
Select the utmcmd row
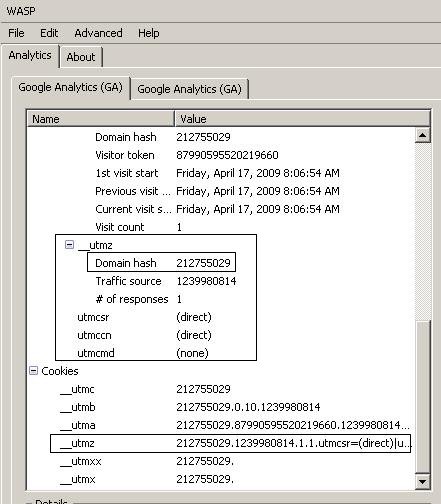221,353
